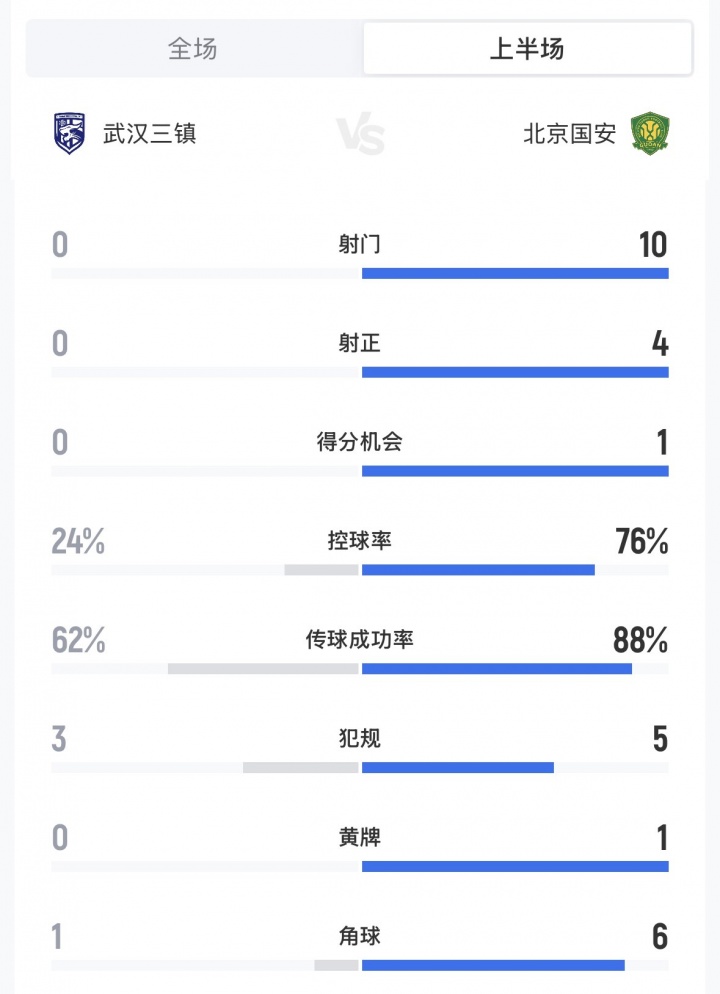Image resolution: width=720 pixels, height=994 pixels.
Task: Click the 得分机会 stat label
Action: (360, 442)
